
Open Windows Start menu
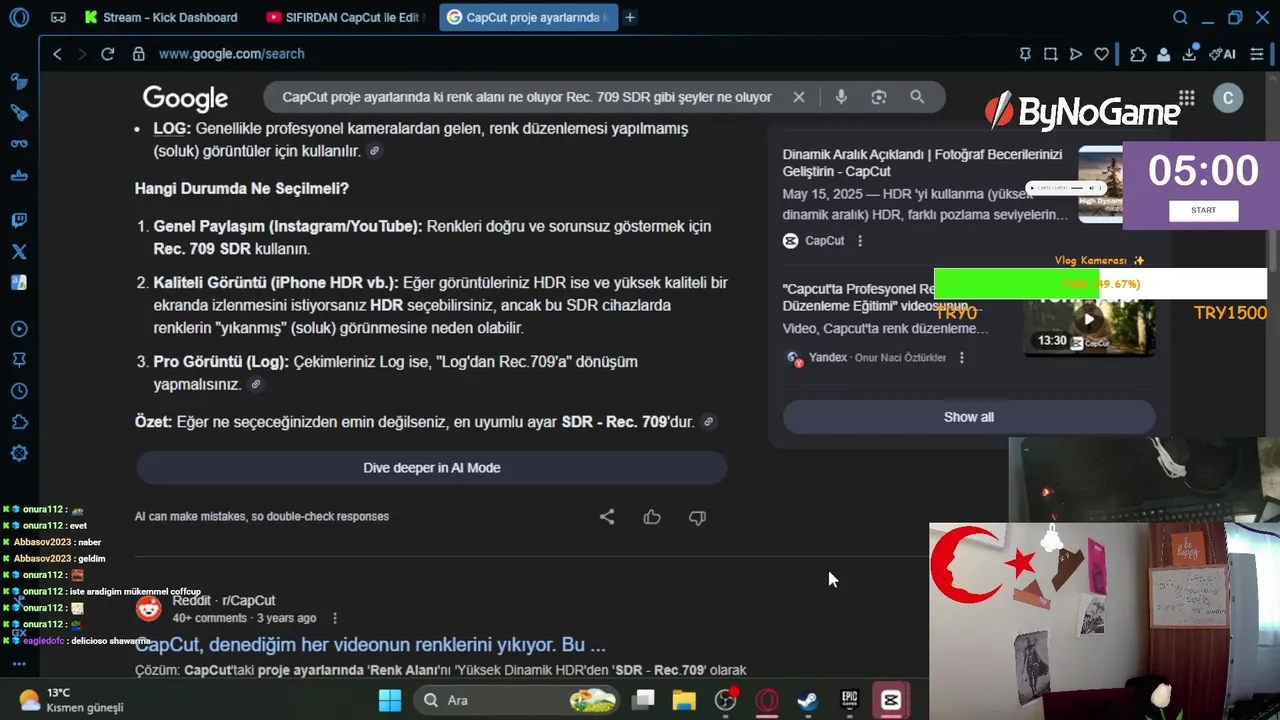click(390, 700)
